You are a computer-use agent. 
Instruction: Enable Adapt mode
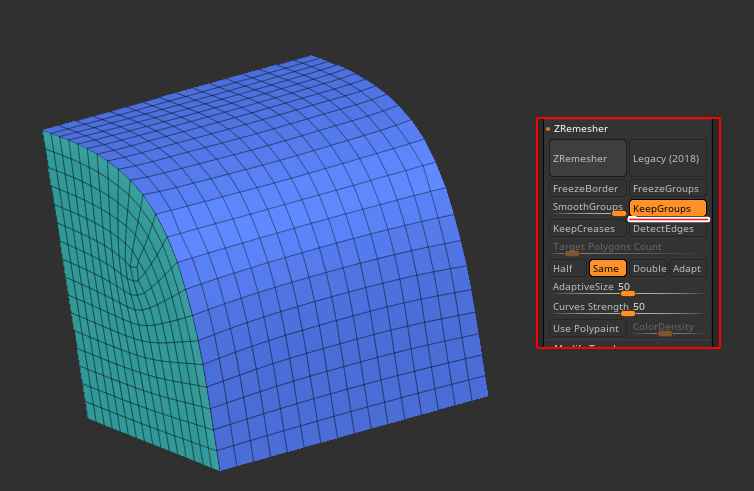pos(687,268)
